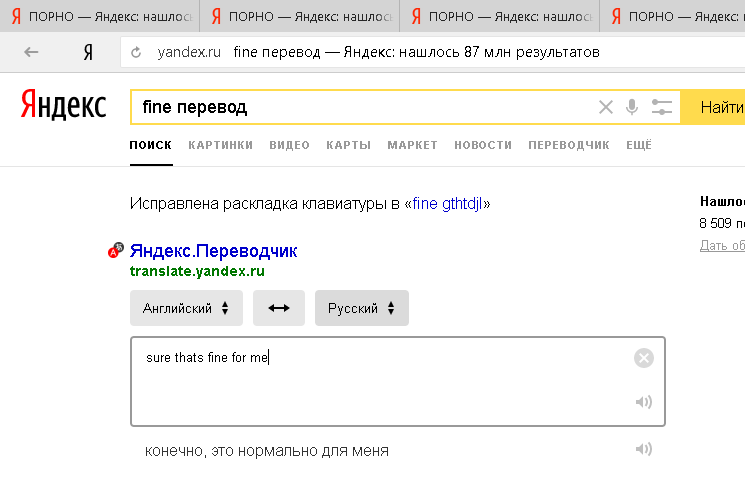Switch to the second browser tab
745x488 pixels.
click(x=300, y=17)
